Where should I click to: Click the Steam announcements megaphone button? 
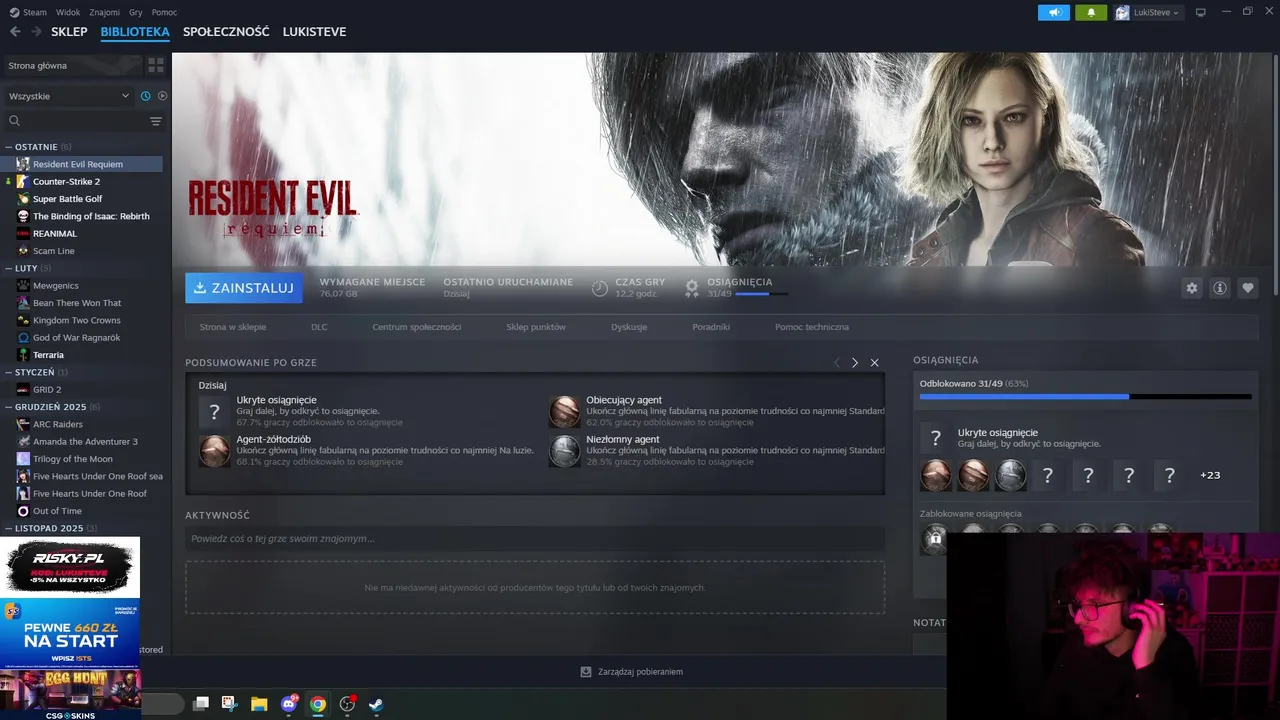[x=1054, y=12]
